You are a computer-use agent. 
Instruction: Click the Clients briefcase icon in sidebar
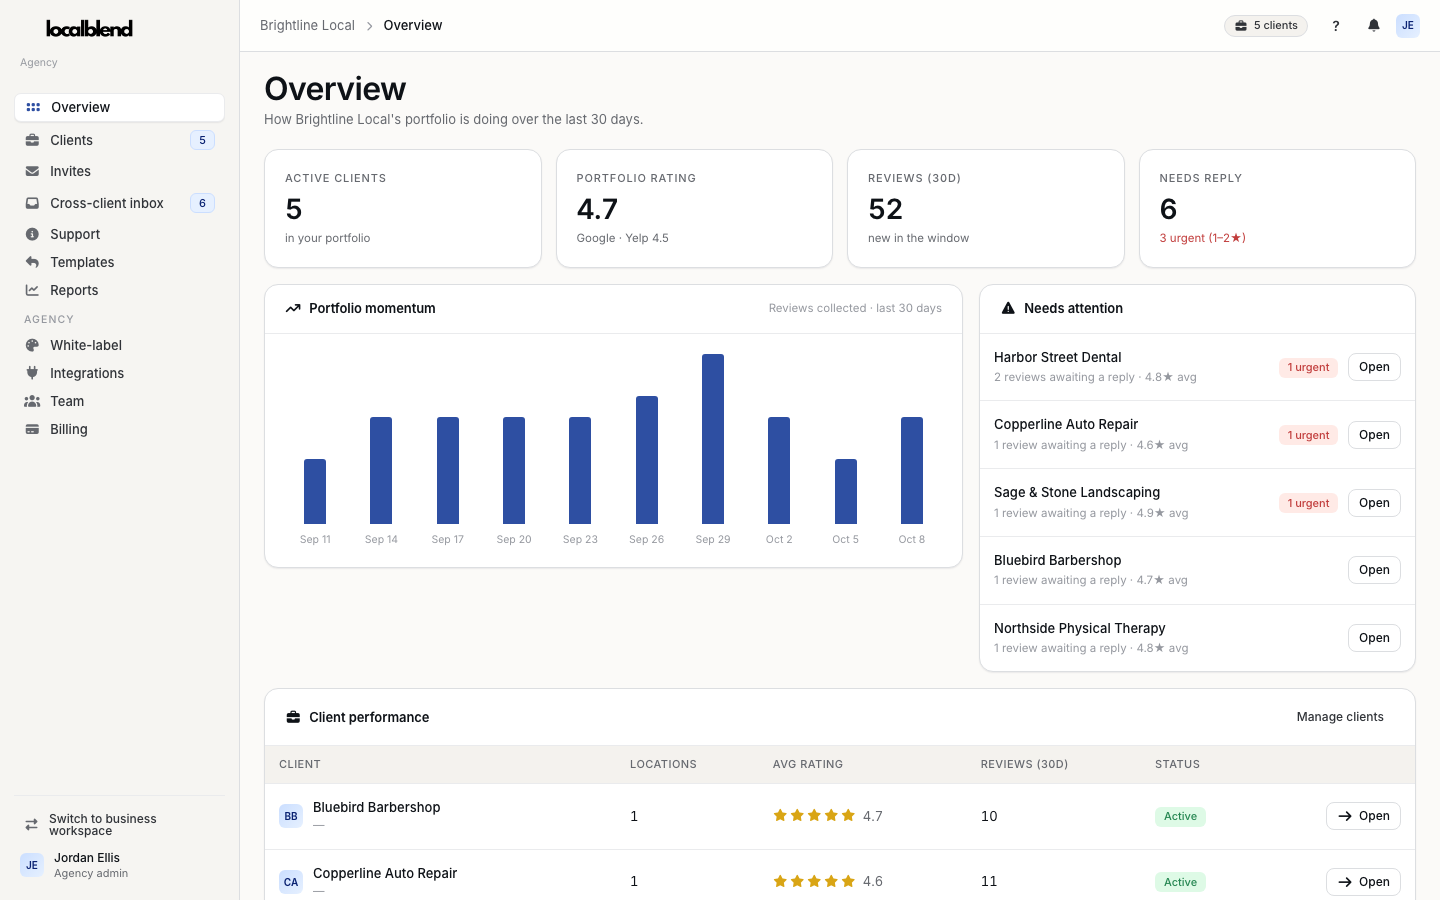coord(33,140)
